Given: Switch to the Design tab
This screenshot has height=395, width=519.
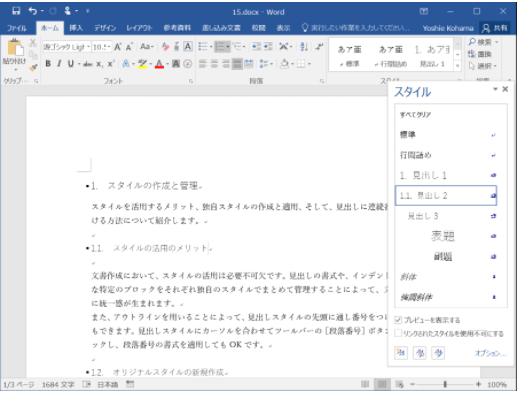Looking at the screenshot, I should [x=105, y=28].
